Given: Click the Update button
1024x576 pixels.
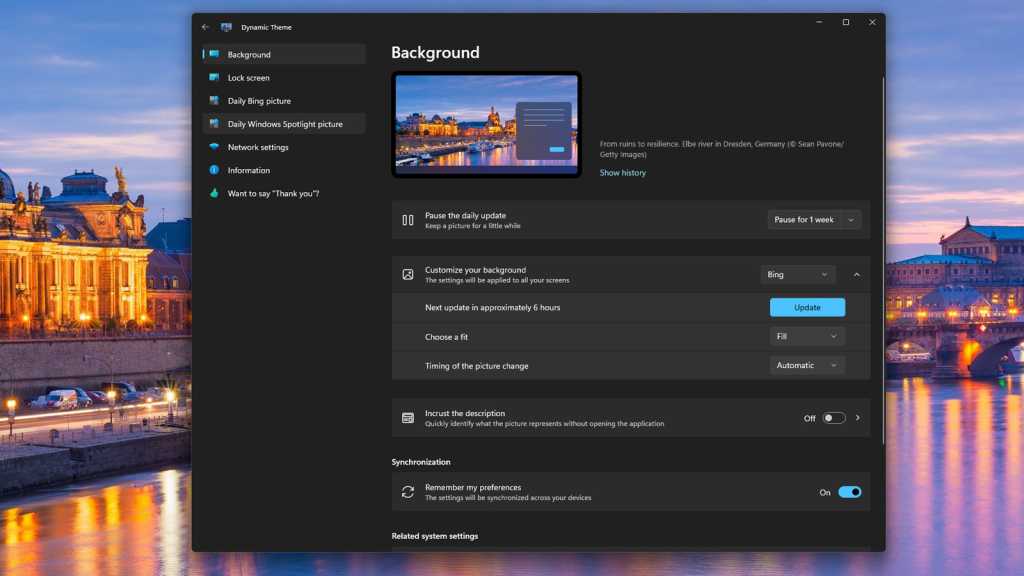Looking at the screenshot, I should [x=806, y=307].
